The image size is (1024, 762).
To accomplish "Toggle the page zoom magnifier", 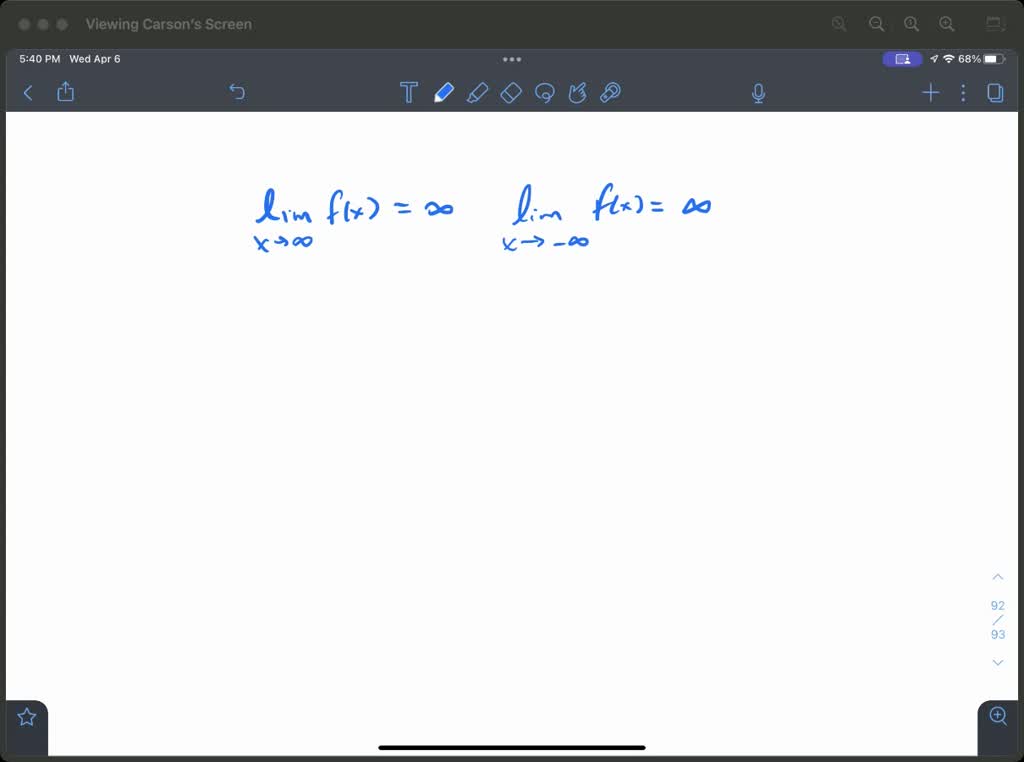I will pyautogui.click(x=997, y=716).
